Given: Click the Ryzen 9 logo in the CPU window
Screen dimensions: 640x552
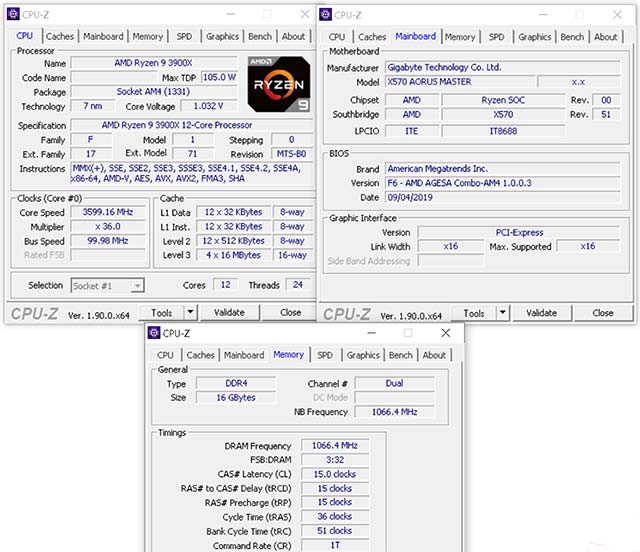Looking at the screenshot, I should [279, 85].
